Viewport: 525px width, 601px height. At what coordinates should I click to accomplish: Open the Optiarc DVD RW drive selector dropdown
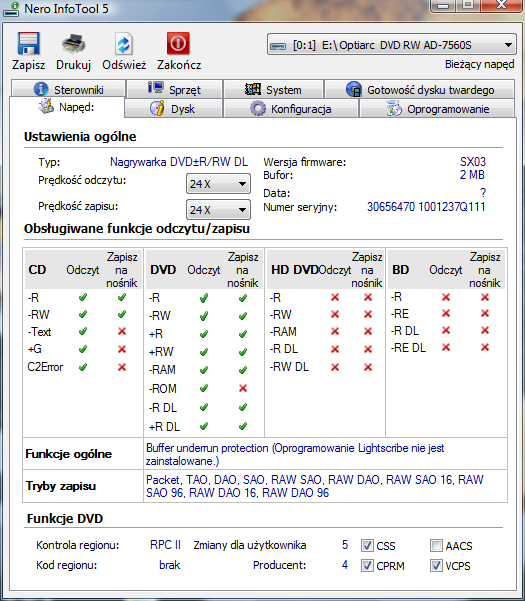[x=391, y=45]
